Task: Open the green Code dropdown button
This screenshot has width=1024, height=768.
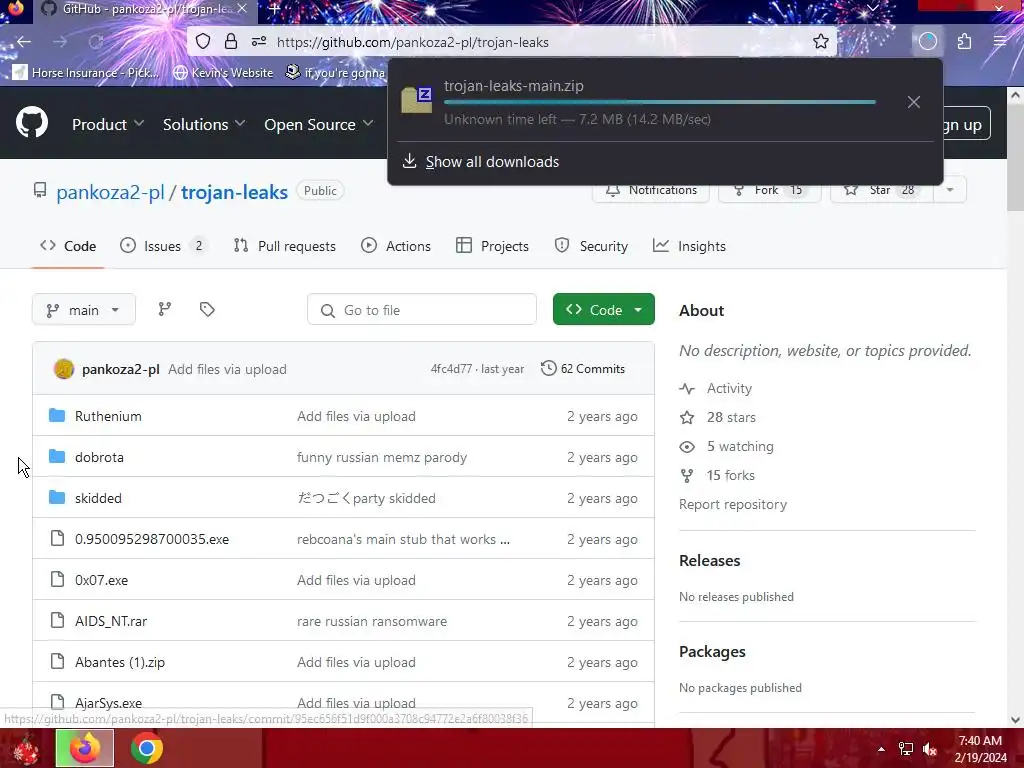Action: pyautogui.click(x=603, y=310)
